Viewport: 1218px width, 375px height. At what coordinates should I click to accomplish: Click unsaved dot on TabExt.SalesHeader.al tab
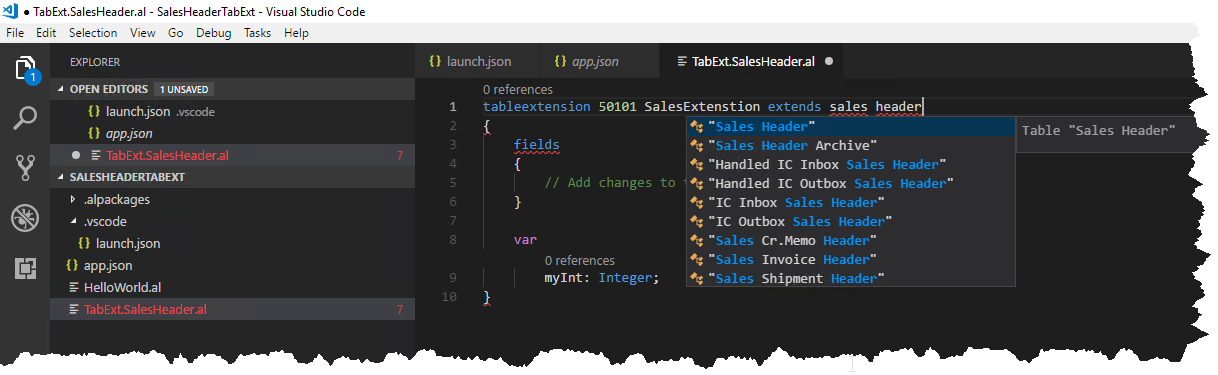(829, 62)
